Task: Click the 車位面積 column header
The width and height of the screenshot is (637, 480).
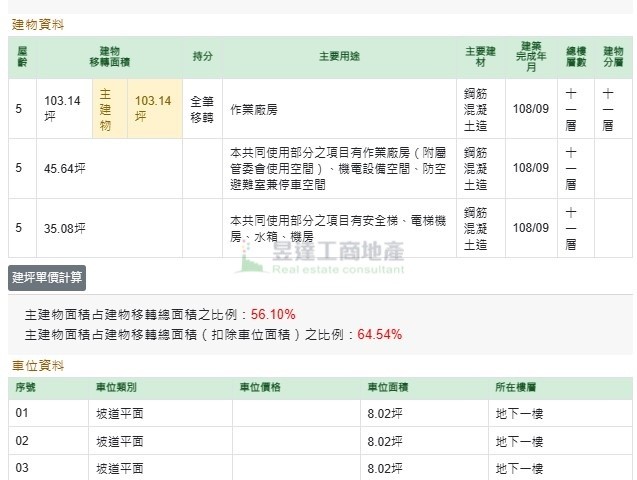Action: click(386, 387)
